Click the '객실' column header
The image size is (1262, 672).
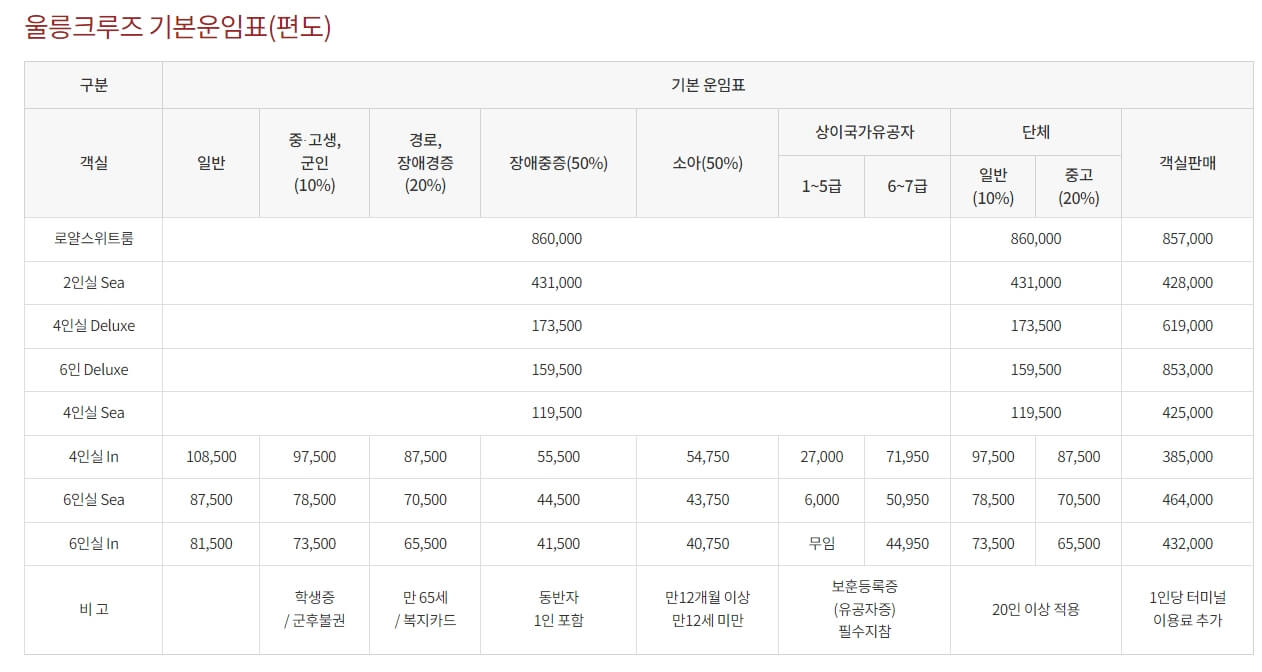tap(94, 163)
